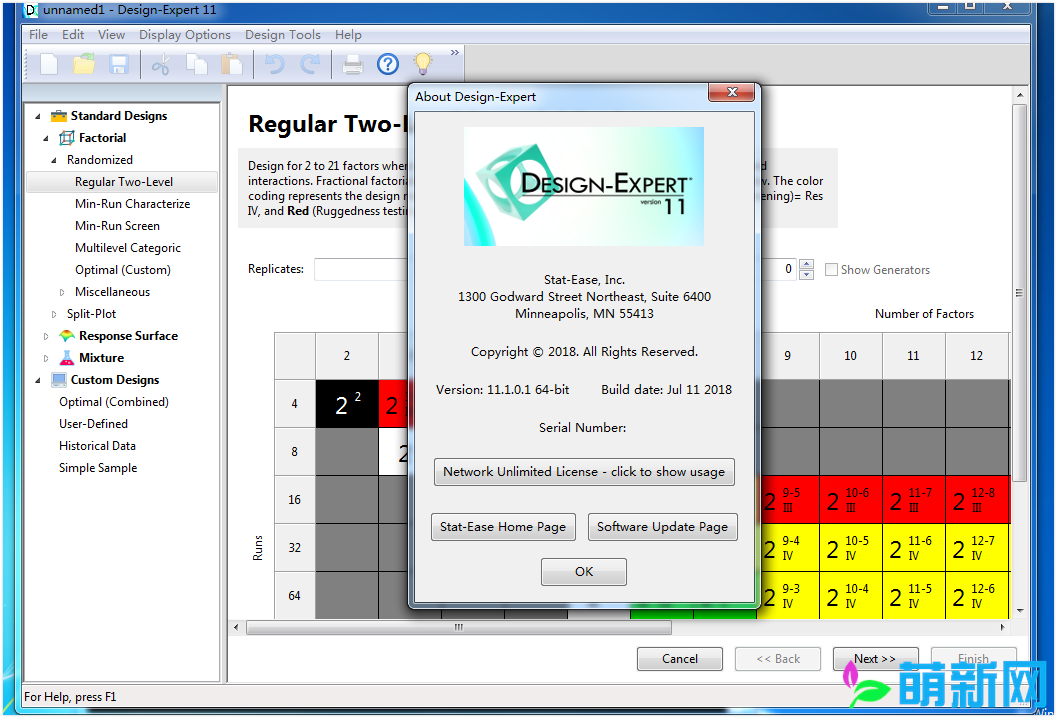Visit the Stat-Ease Home Page
Viewport: 1057px width, 718px height.
pos(503,527)
